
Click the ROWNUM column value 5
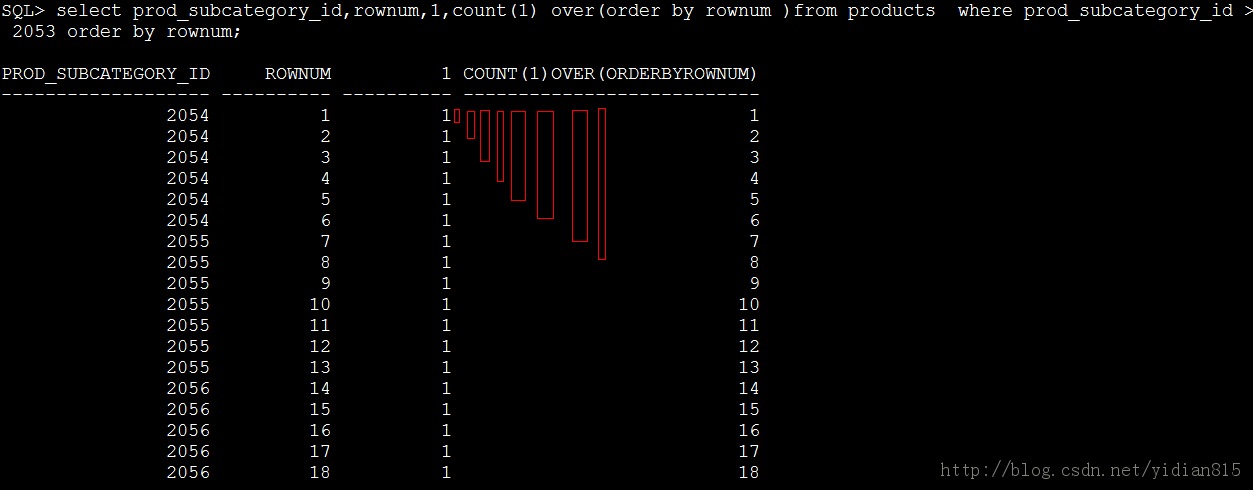[x=326, y=200]
